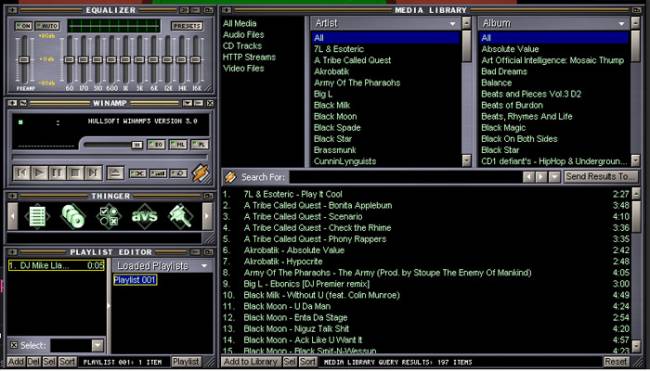
Task: Open the Playlist Editor window menu icon
Action: point(12,252)
